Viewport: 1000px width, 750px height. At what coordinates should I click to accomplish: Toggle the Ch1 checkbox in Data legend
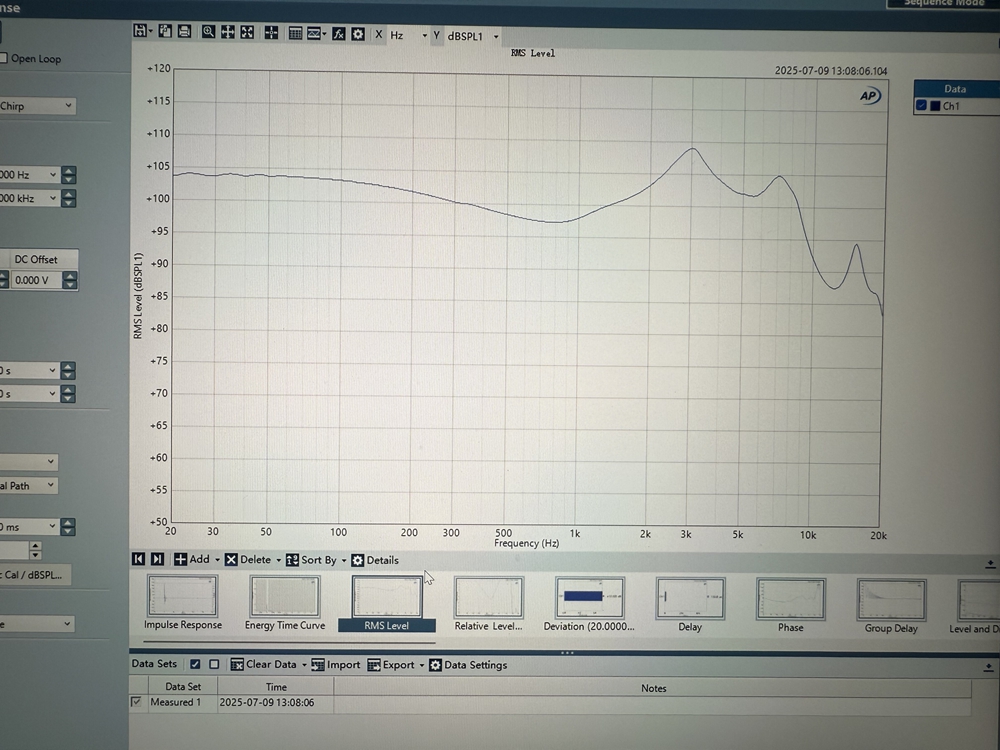(x=922, y=106)
